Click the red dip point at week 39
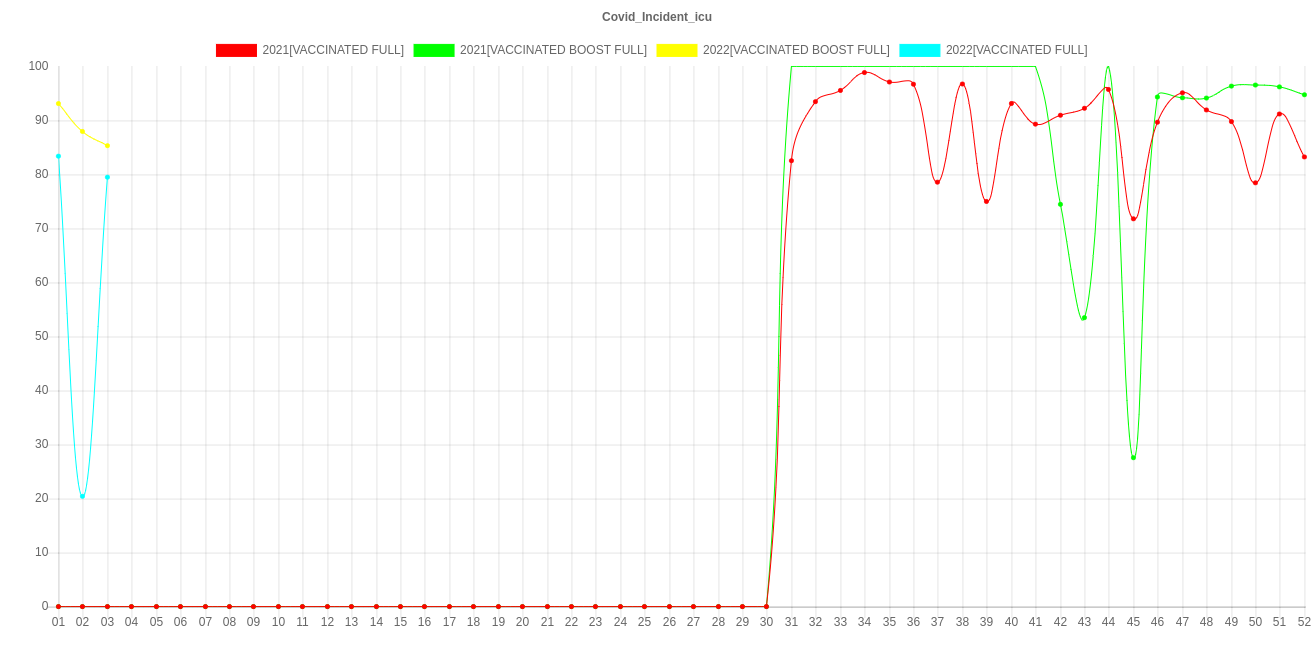The width and height of the screenshot is (1314, 657). (987, 201)
